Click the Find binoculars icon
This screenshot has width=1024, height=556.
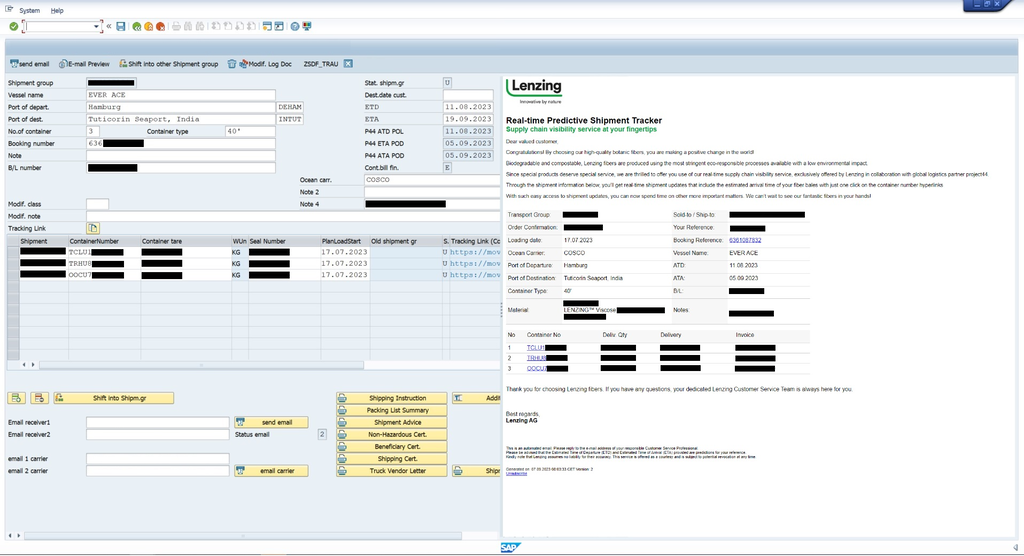[x=188, y=26]
